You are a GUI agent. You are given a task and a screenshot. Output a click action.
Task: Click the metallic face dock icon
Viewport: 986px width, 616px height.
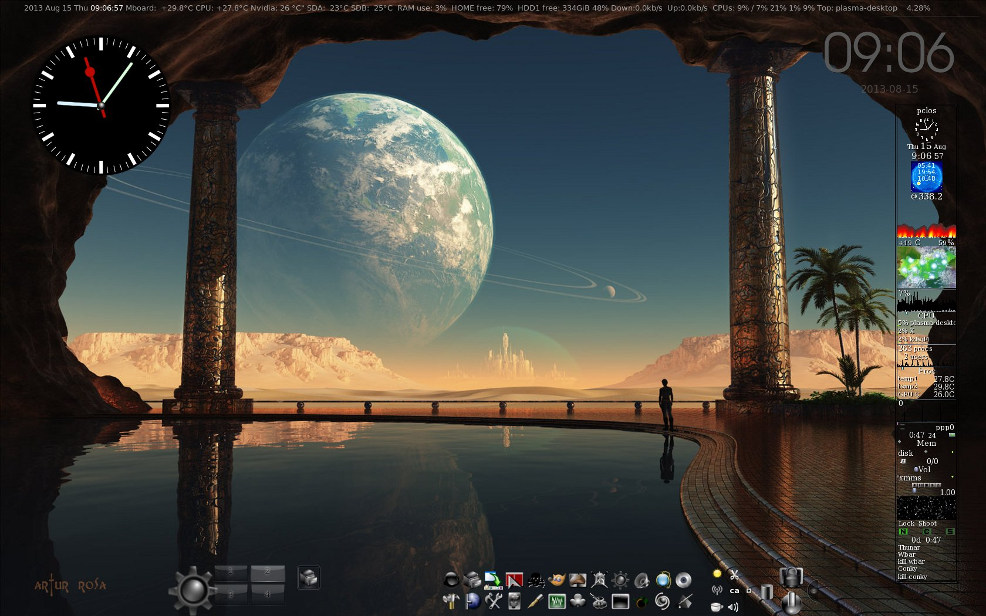514,601
